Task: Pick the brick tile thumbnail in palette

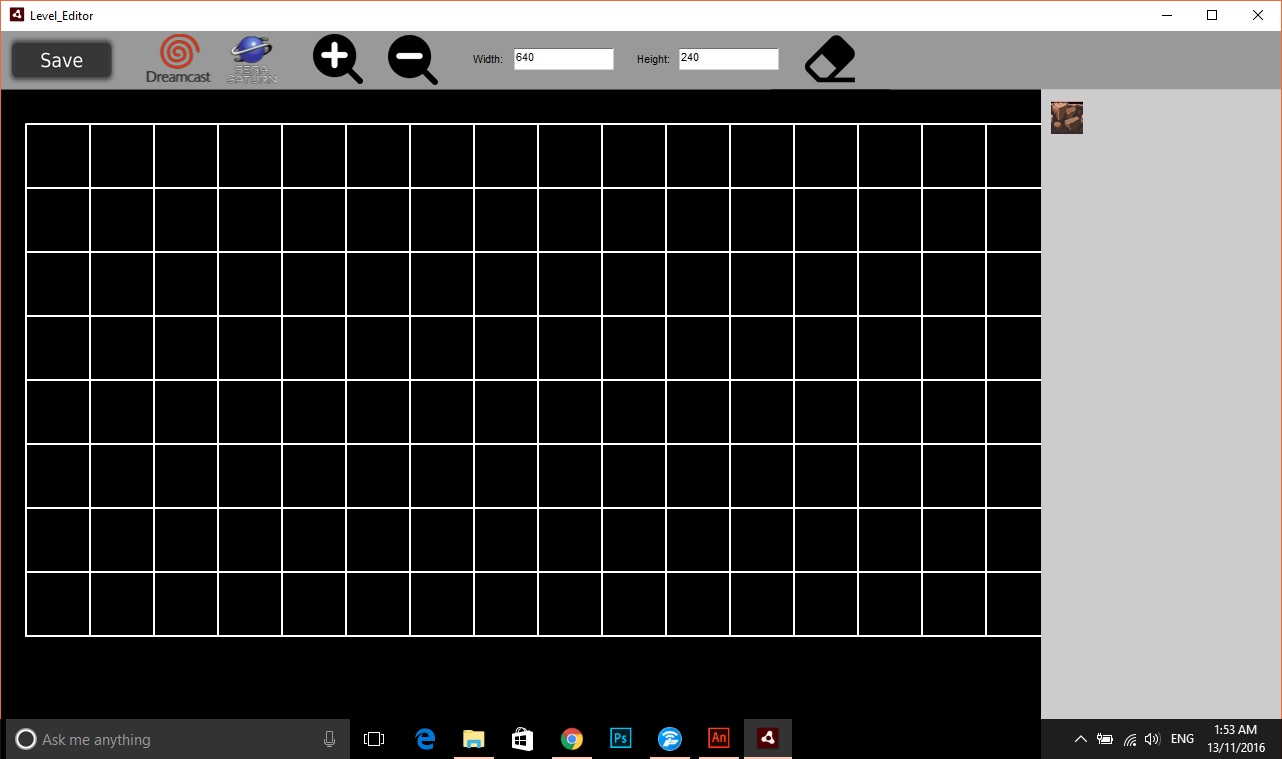Action: tap(1067, 118)
